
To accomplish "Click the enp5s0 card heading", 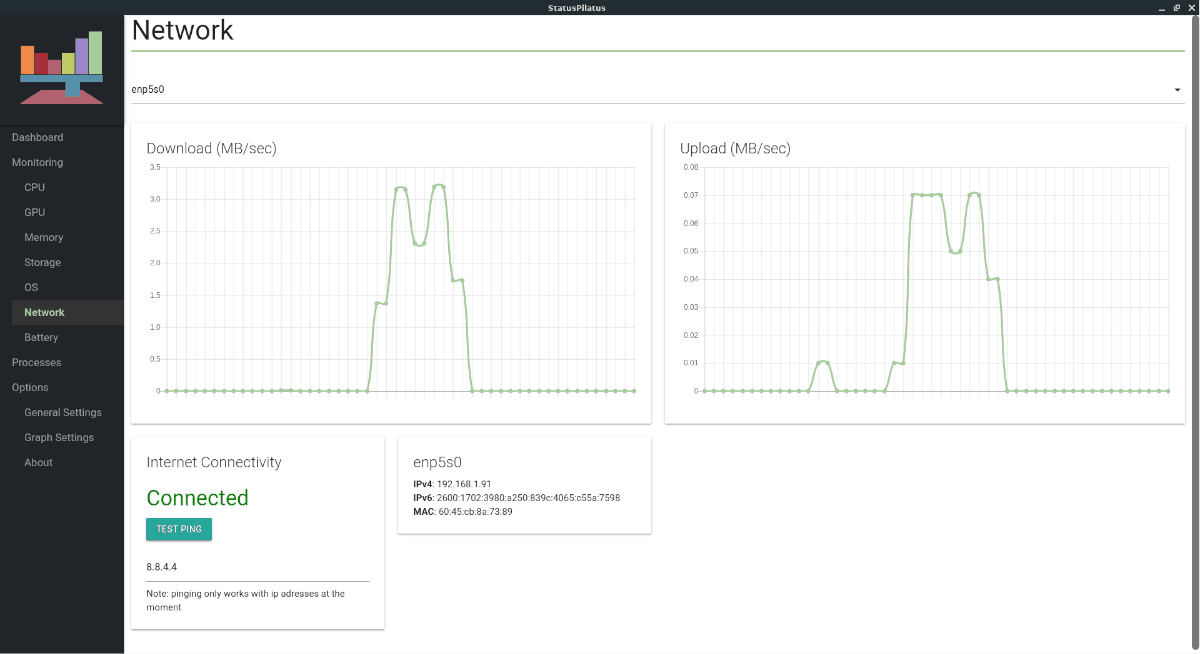I will (x=438, y=462).
